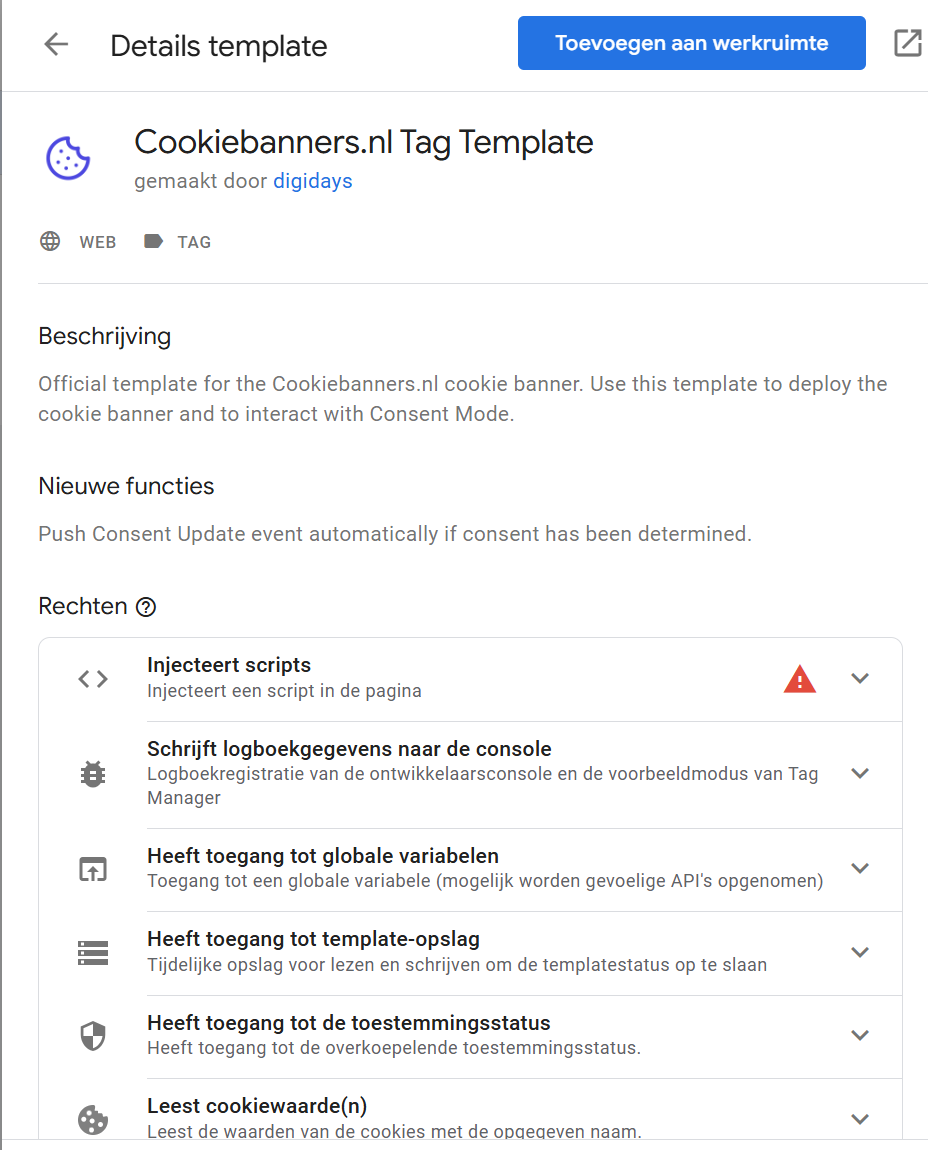Expand the Injecteert scripts permission
Viewport: 928px width, 1150px height.
(x=860, y=679)
